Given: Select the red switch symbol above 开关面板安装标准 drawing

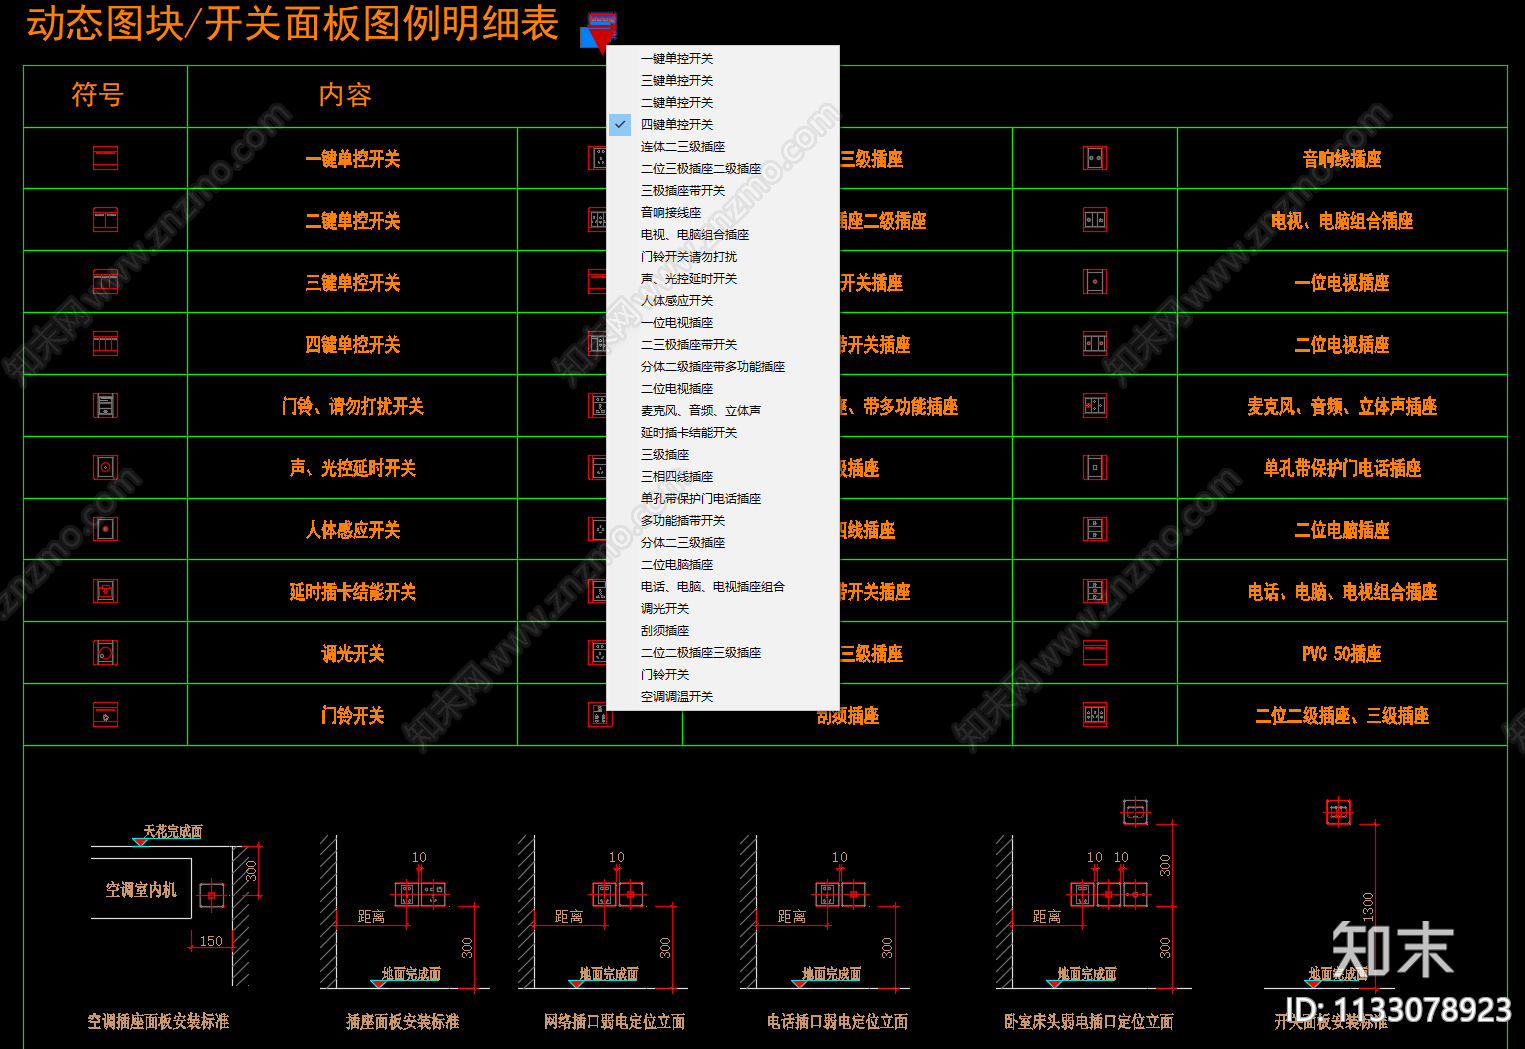Looking at the screenshot, I should tap(1338, 812).
